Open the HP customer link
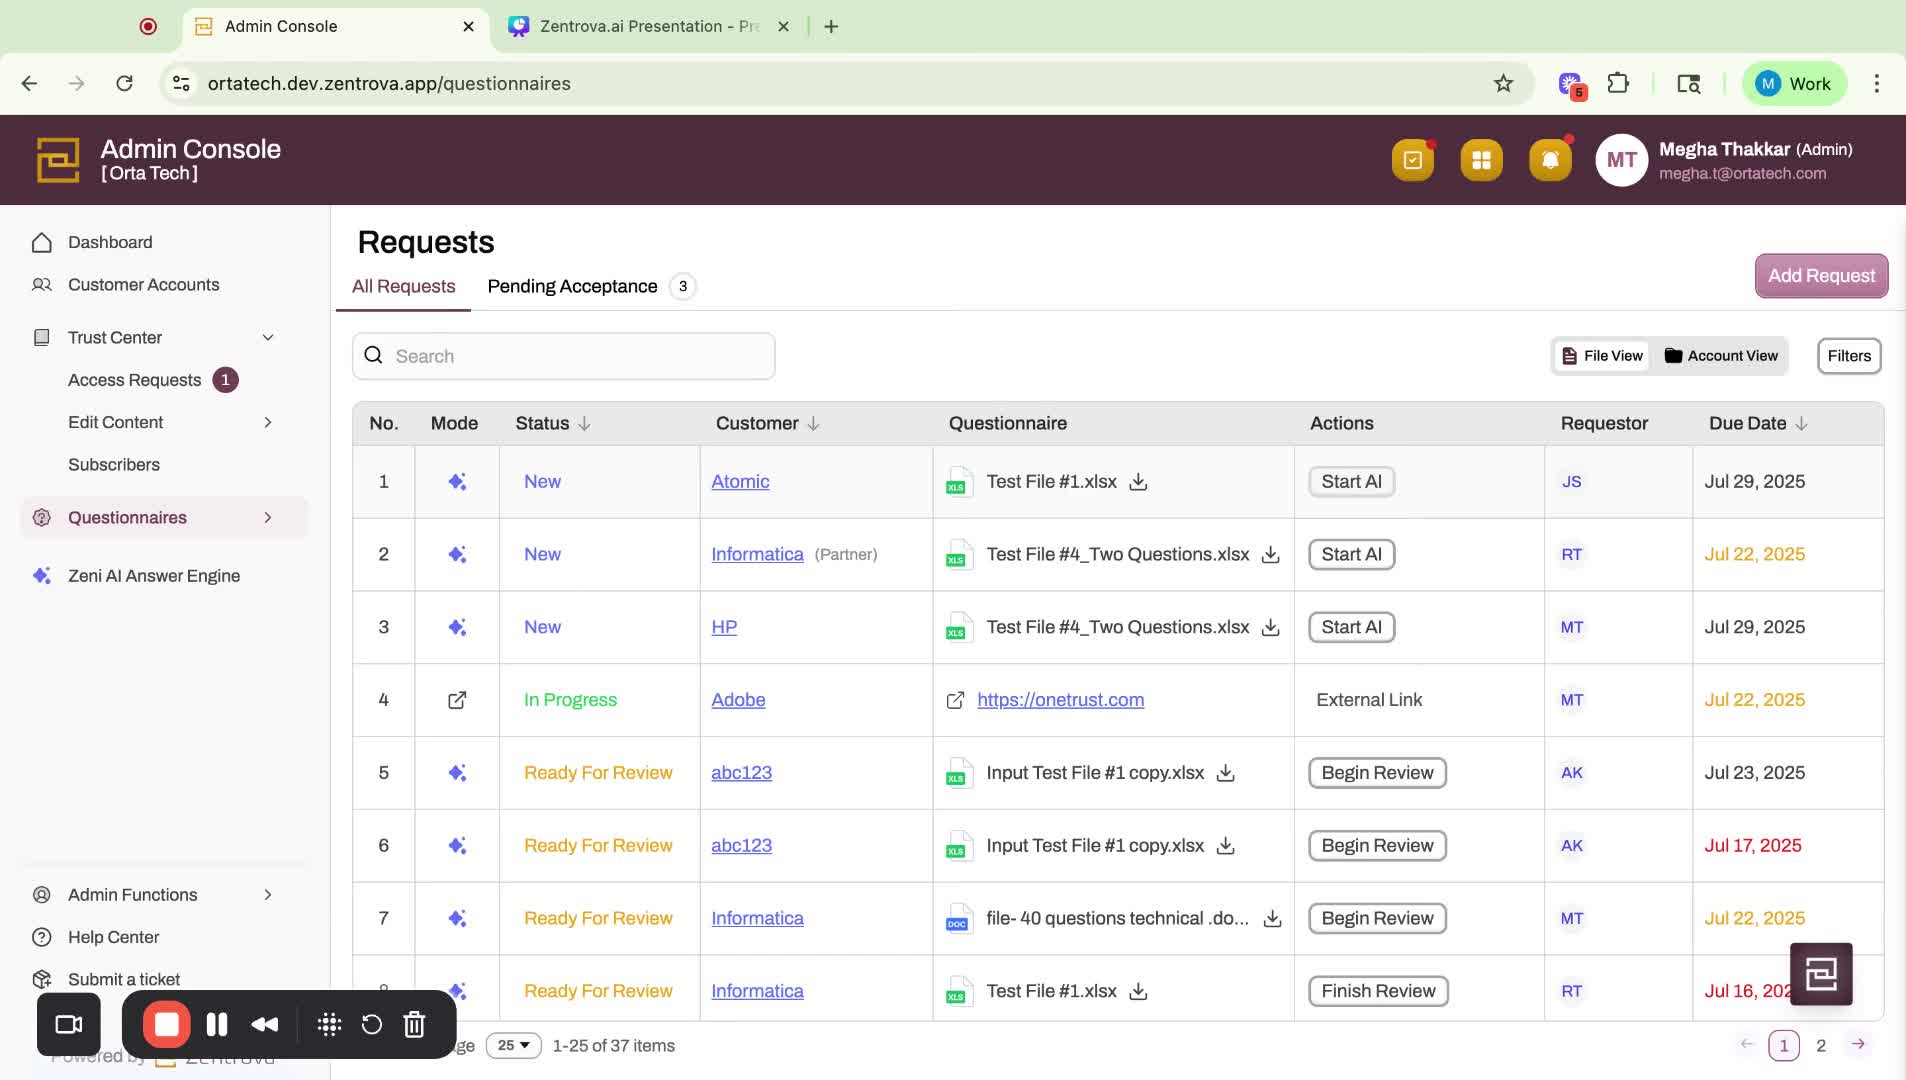This screenshot has height=1080, width=1906. point(724,628)
